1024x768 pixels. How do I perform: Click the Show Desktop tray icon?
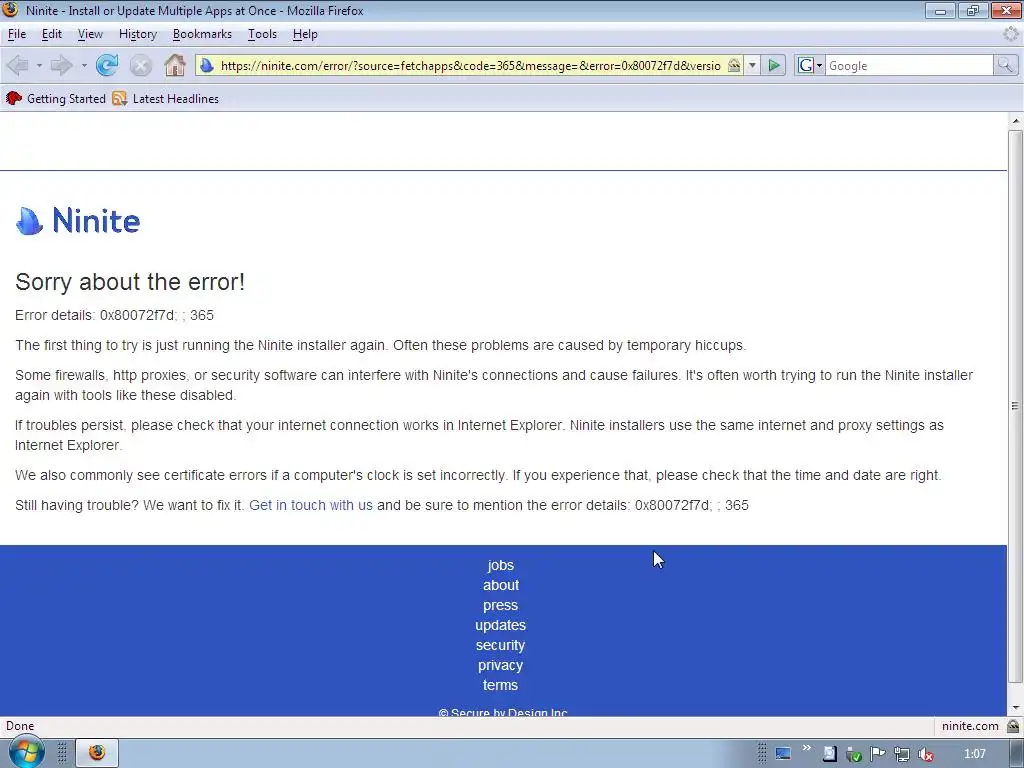783,754
